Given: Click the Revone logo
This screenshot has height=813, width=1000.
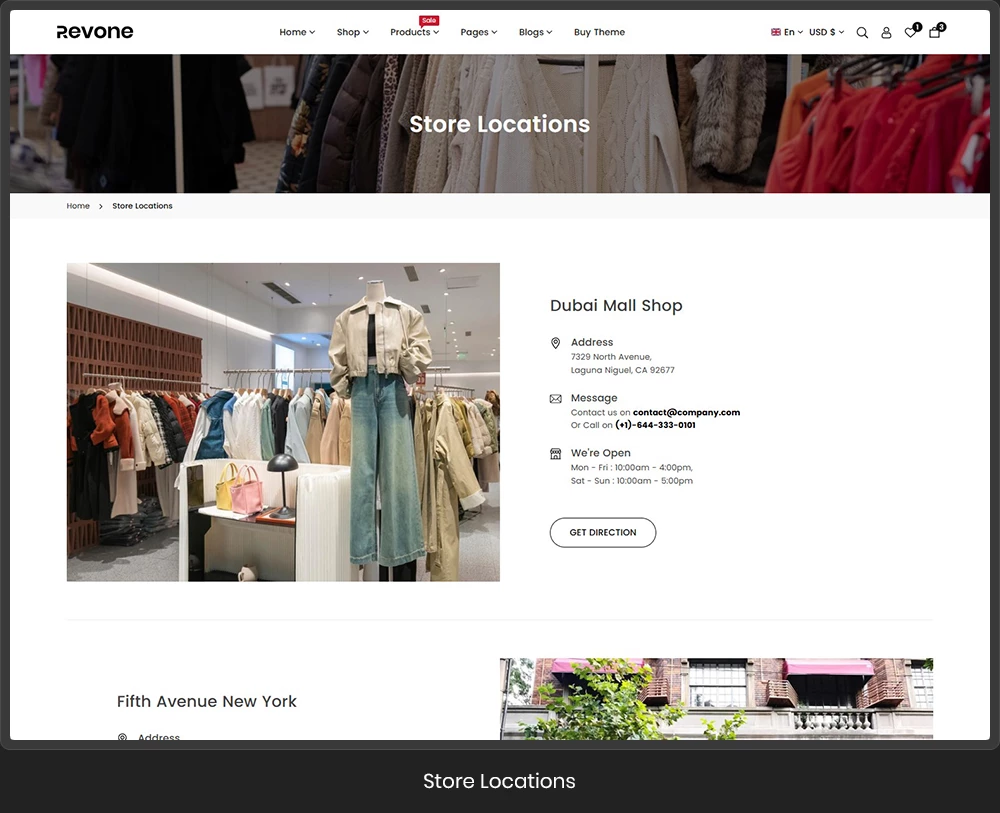Looking at the screenshot, I should 95,31.
